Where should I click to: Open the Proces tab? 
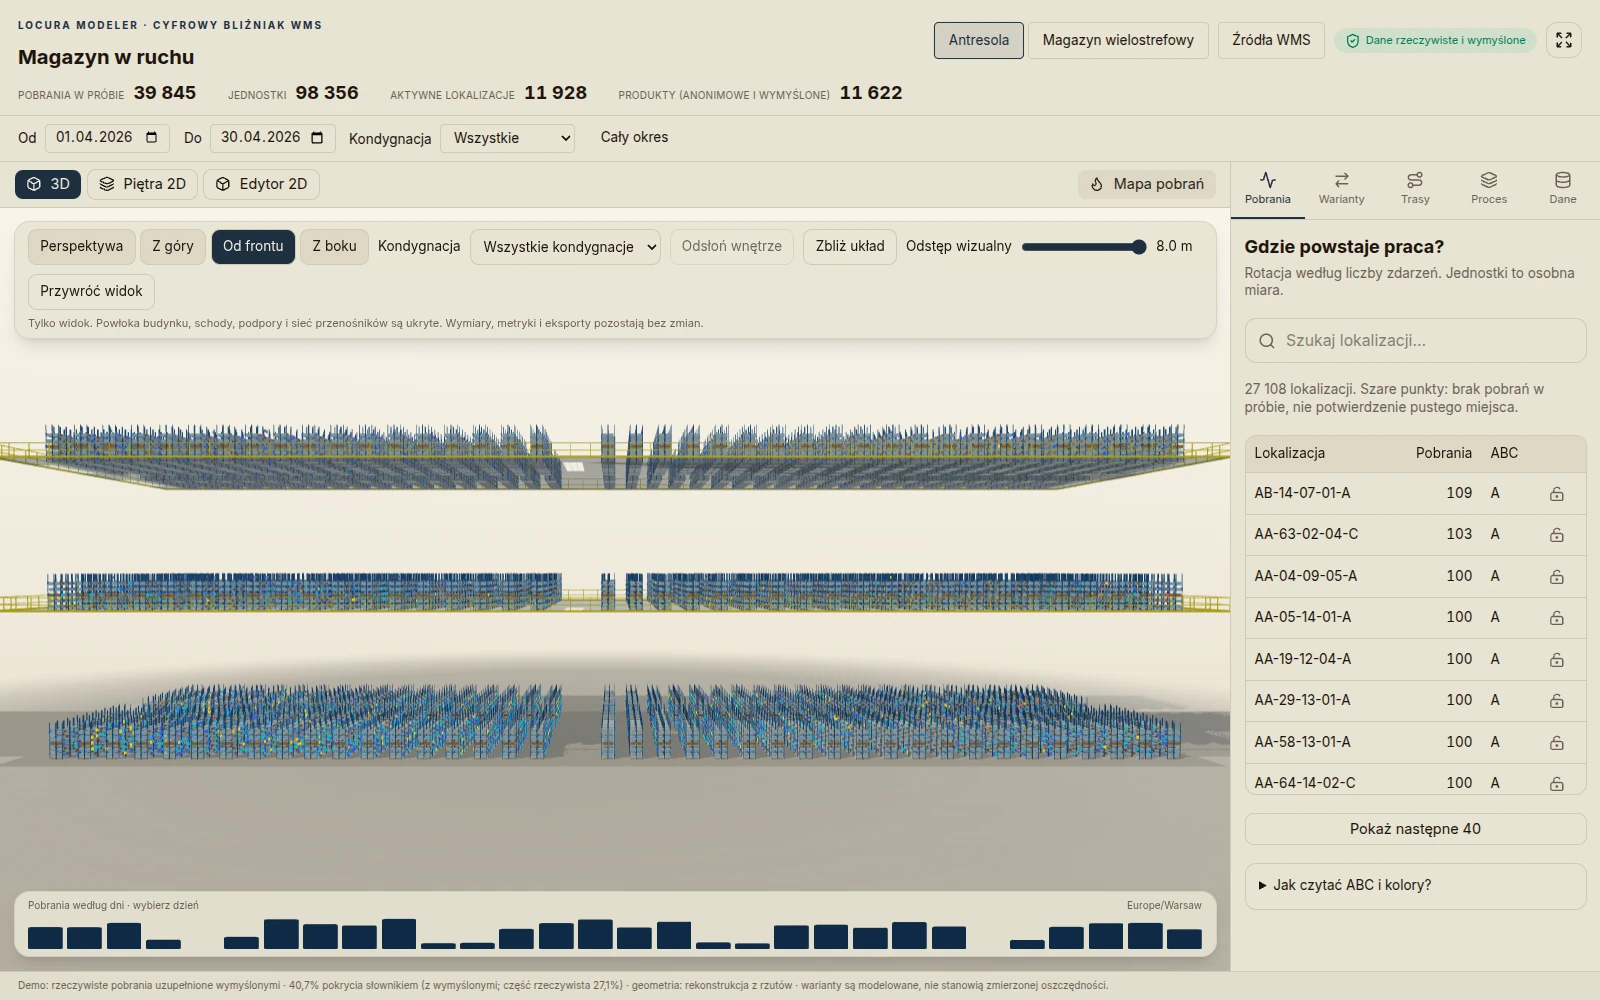(1489, 188)
